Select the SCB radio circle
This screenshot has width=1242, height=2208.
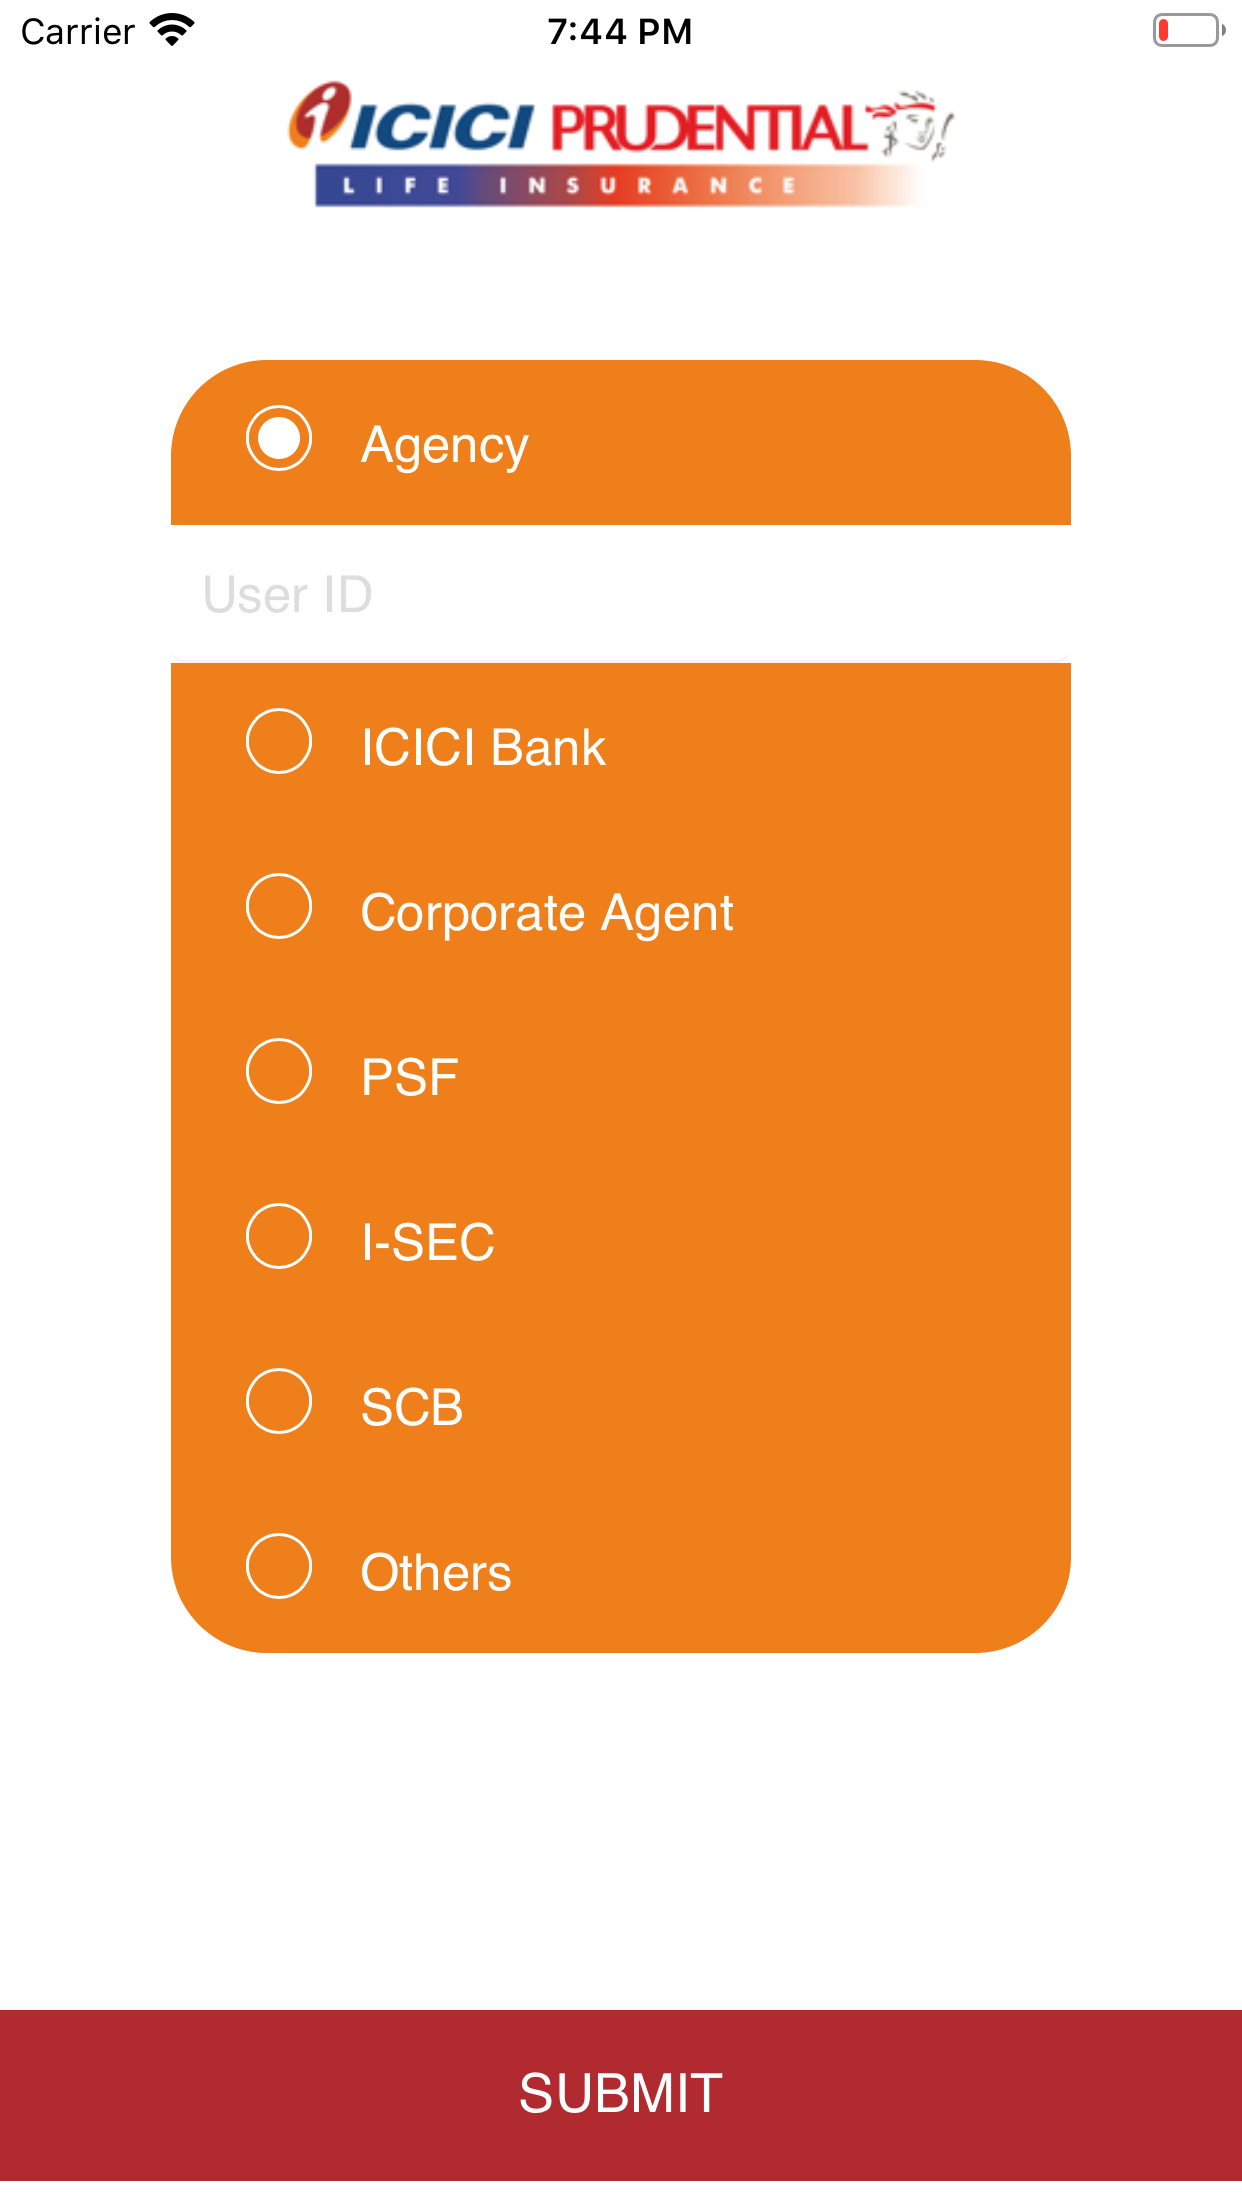279,1401
